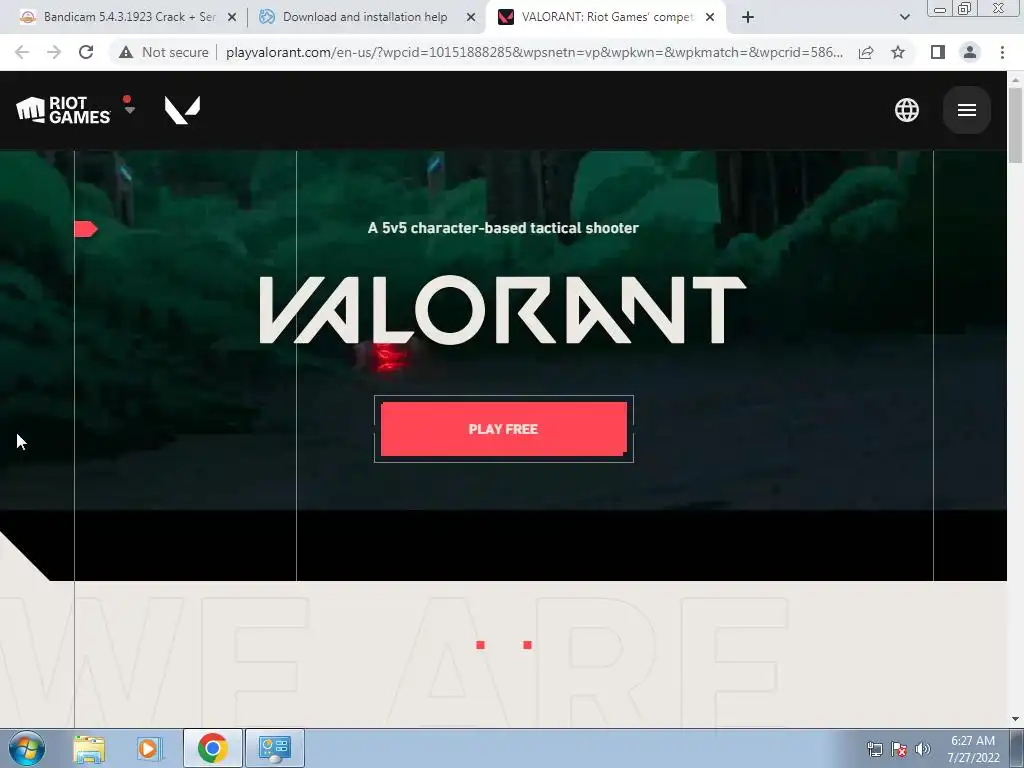
Task: Click the Show desktop strip on the taskbar
Action: point(1017,748)
